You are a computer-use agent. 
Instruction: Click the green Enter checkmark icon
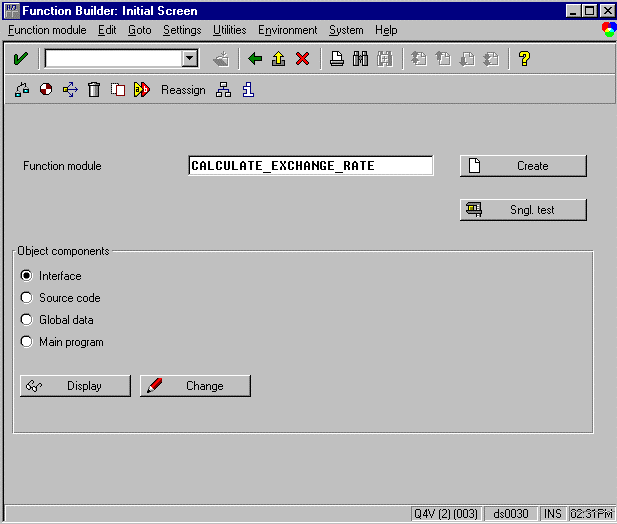point(20,59)
